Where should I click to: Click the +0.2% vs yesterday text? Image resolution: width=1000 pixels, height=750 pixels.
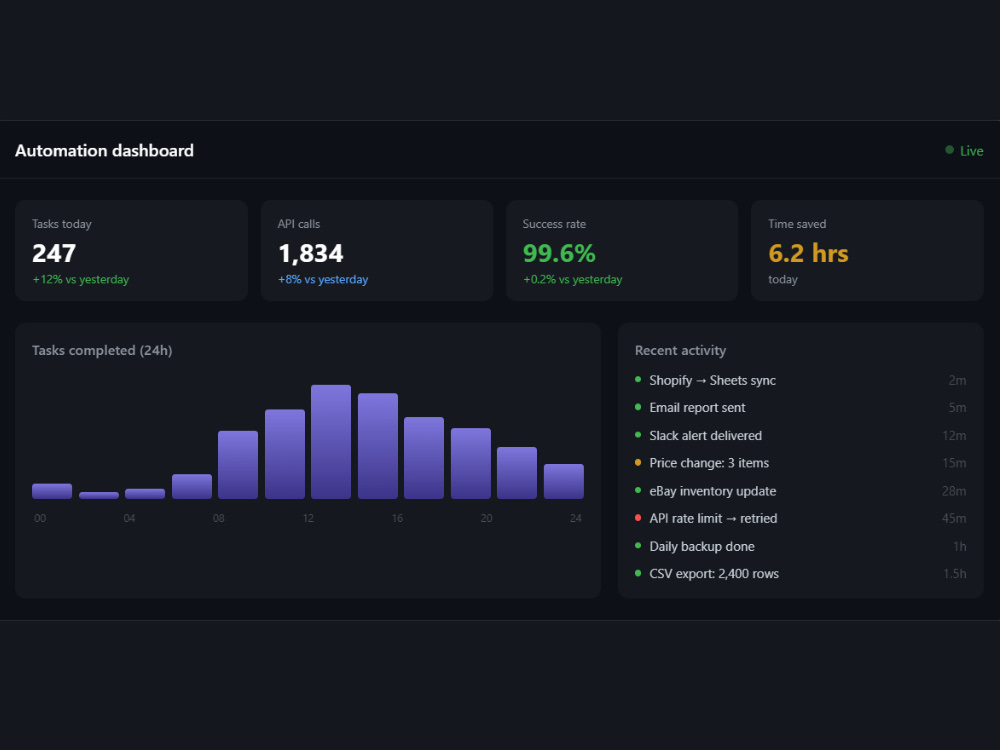573,279
